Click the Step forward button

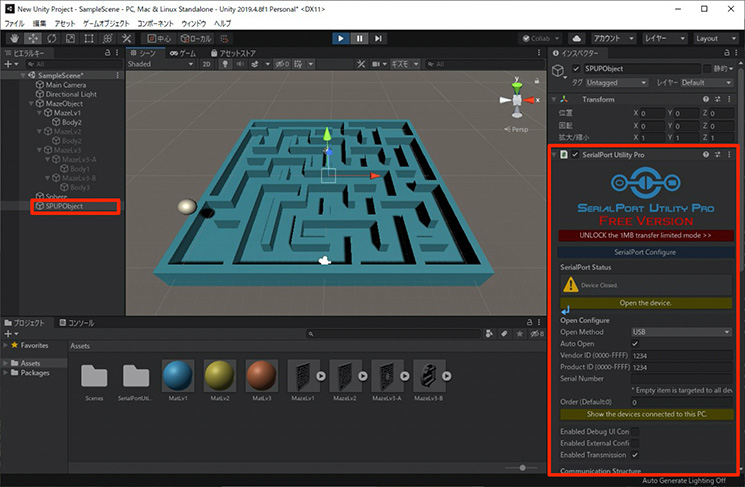coord(378,38)
